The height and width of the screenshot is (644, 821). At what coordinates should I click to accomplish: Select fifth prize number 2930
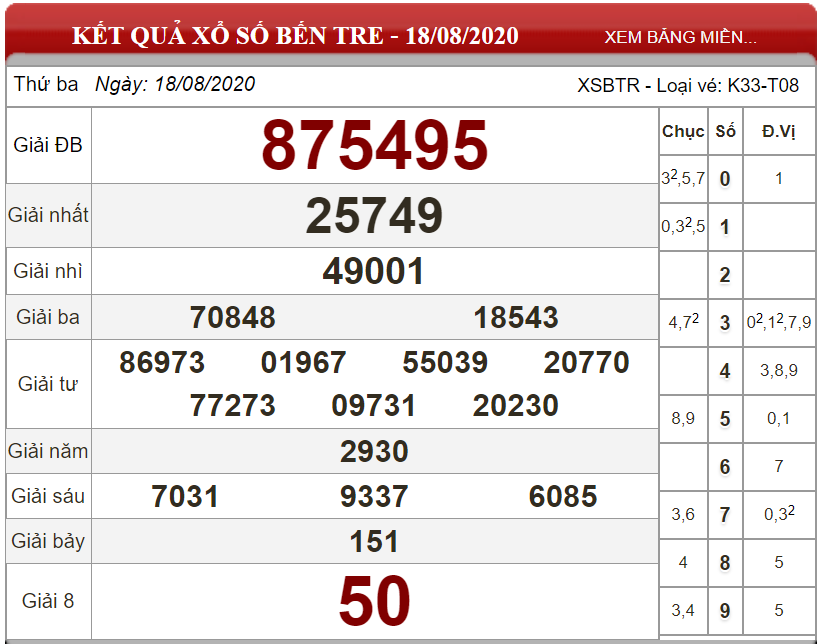[374, 451]
